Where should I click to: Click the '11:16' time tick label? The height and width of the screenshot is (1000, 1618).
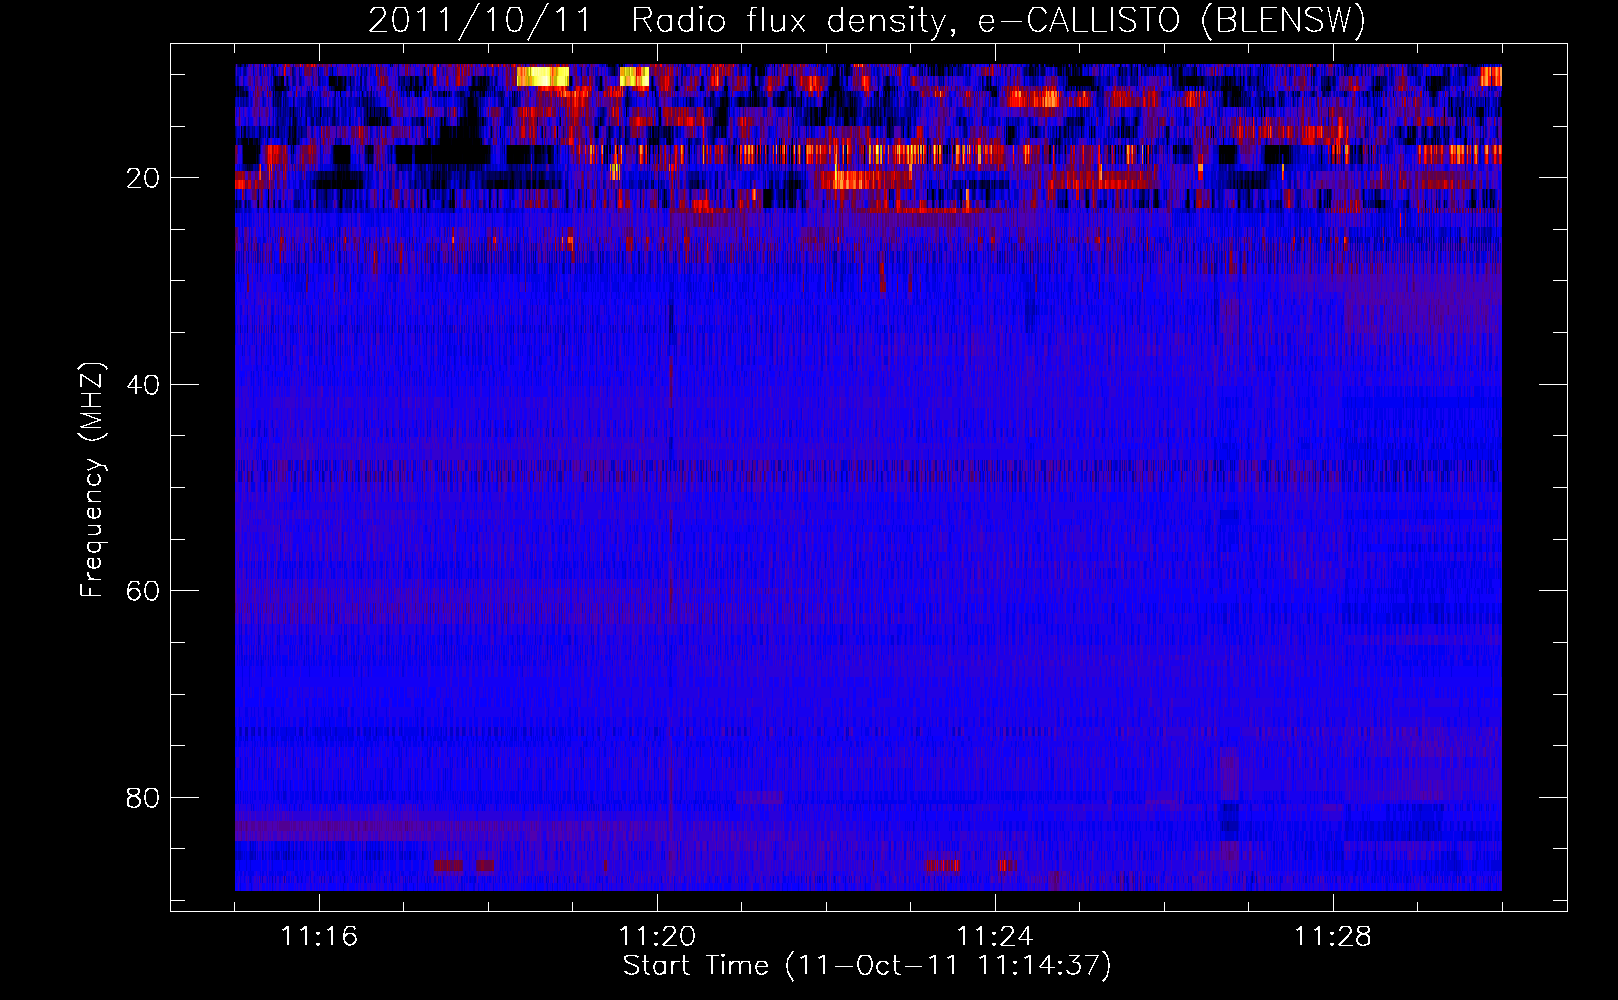(x=319, y=937)
